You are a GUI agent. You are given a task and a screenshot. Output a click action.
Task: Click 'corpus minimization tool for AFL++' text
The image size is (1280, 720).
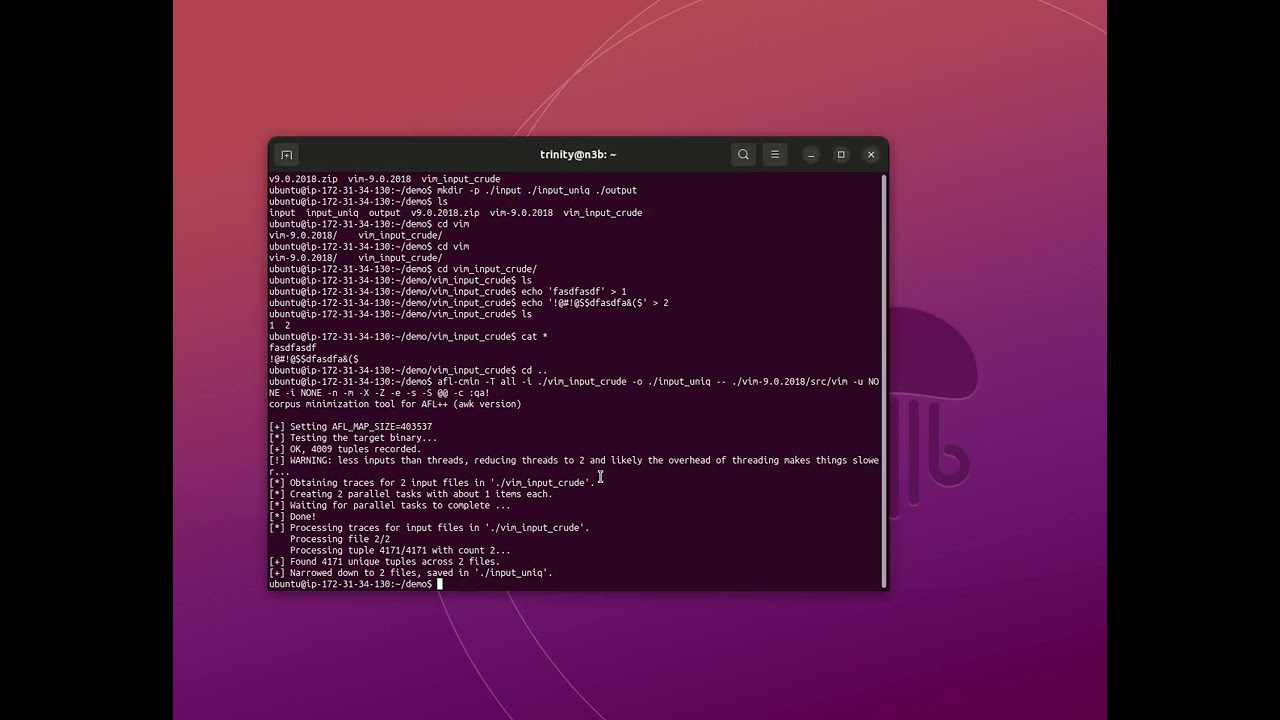[395, 404]
